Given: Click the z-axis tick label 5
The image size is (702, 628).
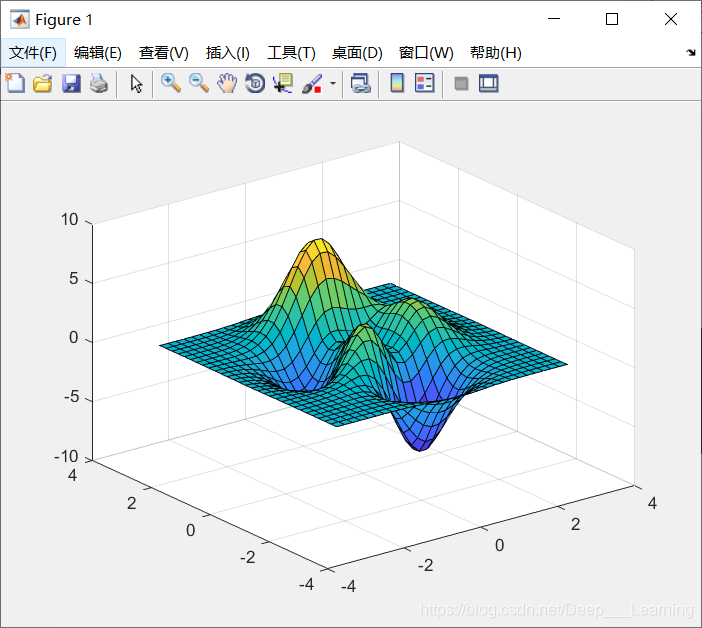Looking at the screenshot, I should point(74,279).
